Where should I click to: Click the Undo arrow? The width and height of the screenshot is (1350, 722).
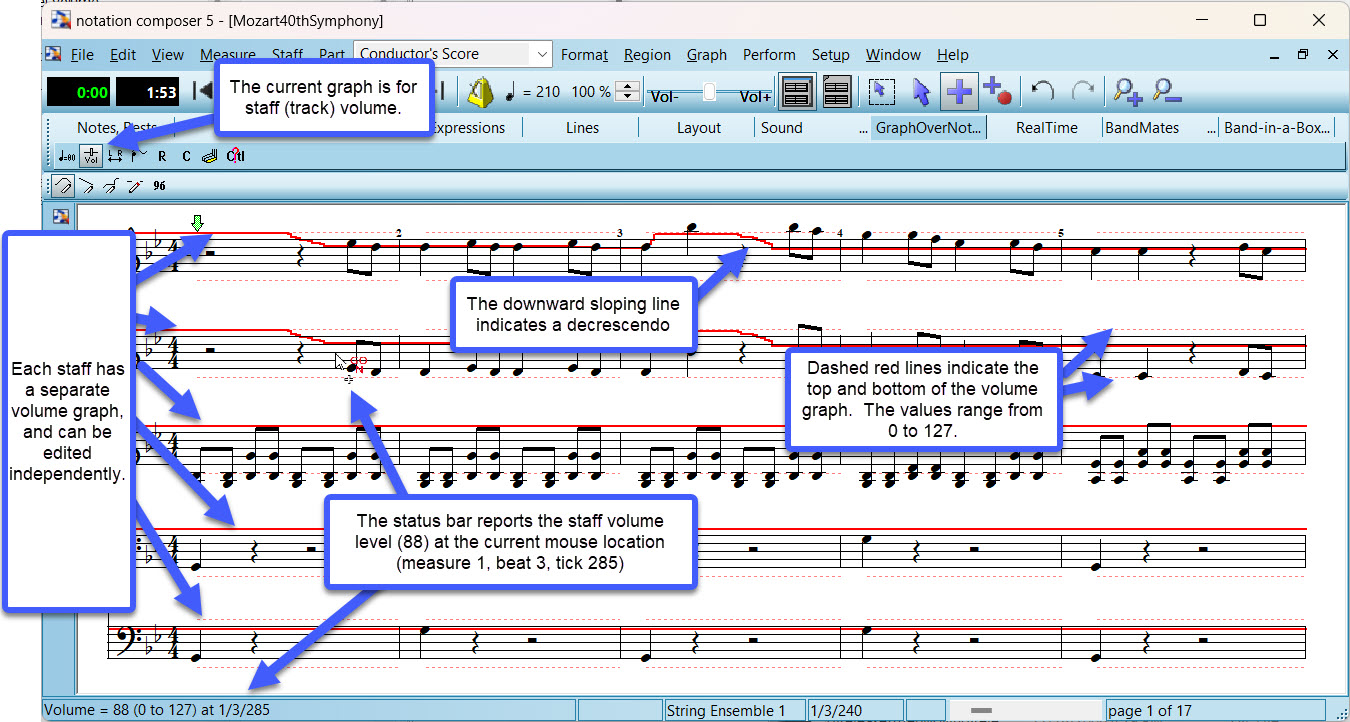tap(1043, 92)
